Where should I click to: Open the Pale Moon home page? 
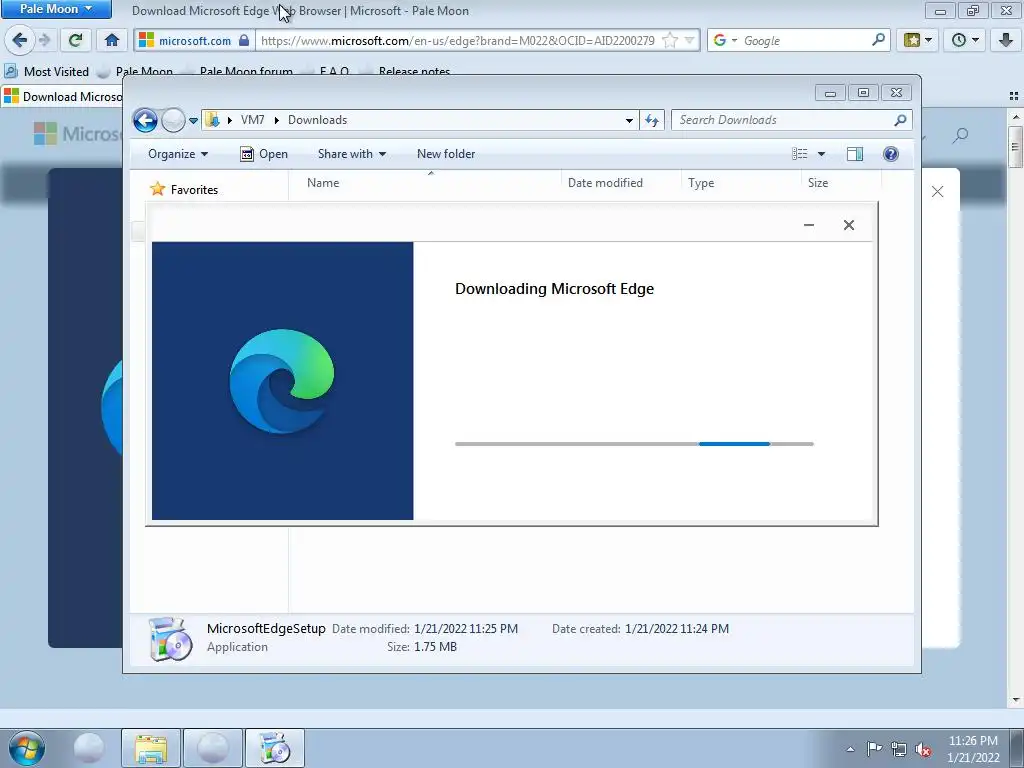pos(112,40)
